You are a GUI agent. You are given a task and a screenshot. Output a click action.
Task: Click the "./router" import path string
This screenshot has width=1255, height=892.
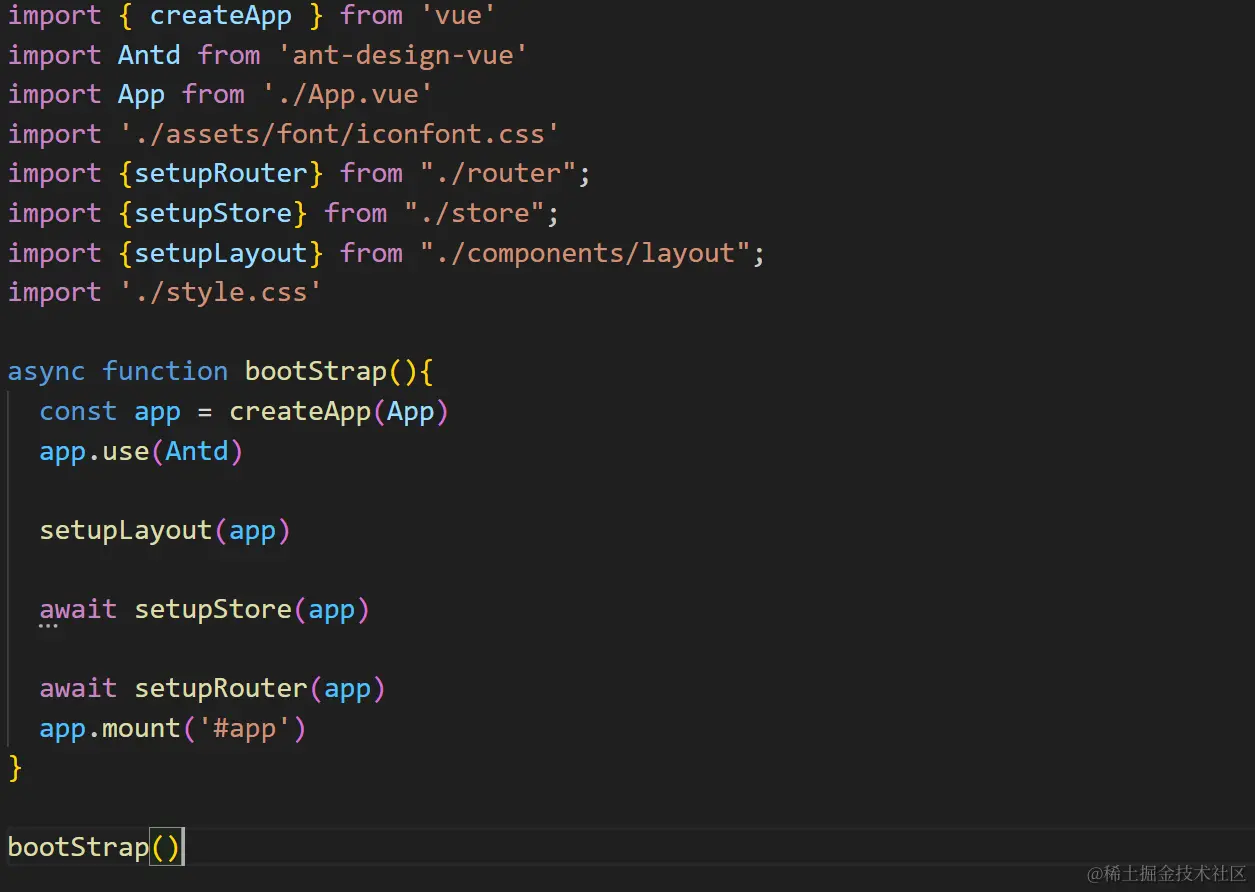click(498, 174)
